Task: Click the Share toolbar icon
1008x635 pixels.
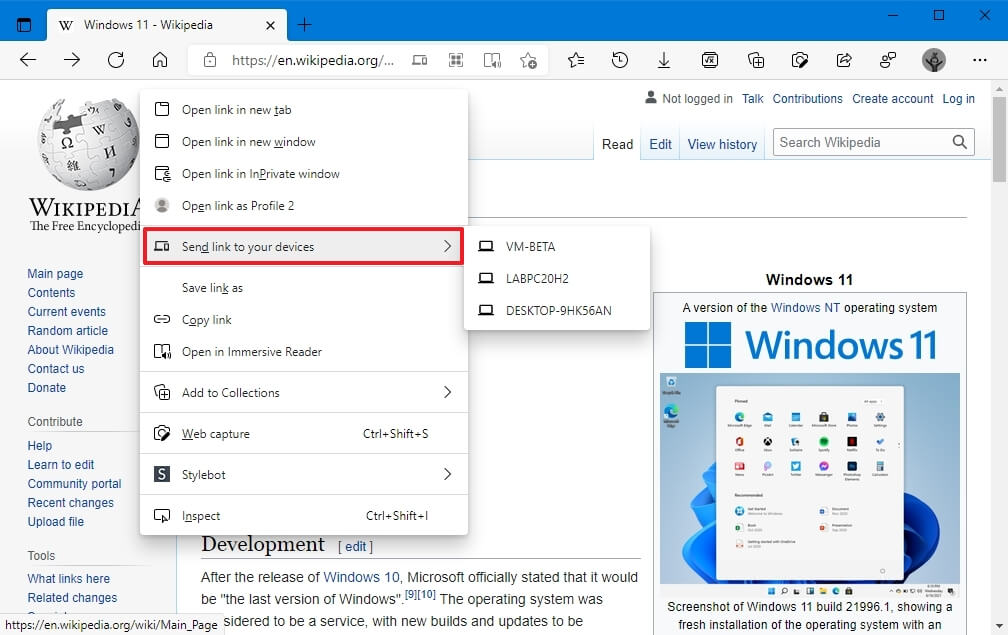Action: pos(843,60)
